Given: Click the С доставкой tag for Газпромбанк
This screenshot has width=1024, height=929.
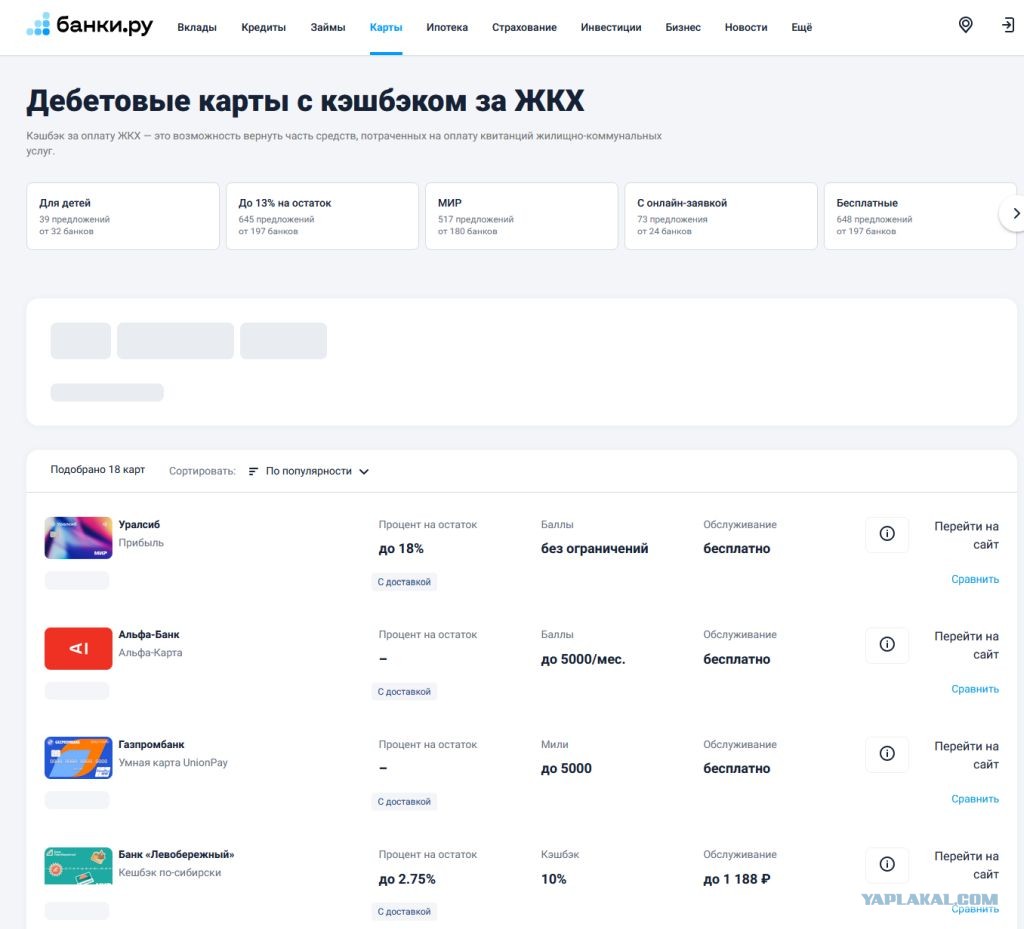Looking at the screenshot, I should pyautogui.click(x=404, y=802).
